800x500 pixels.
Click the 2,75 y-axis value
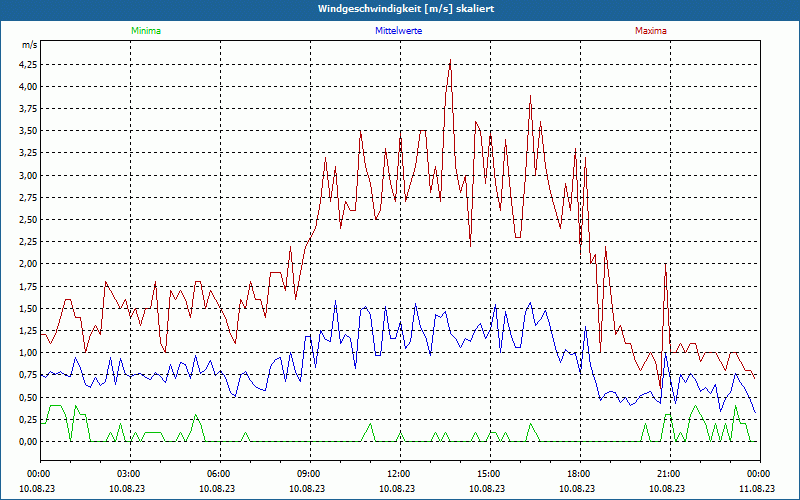tap(28, 198)
